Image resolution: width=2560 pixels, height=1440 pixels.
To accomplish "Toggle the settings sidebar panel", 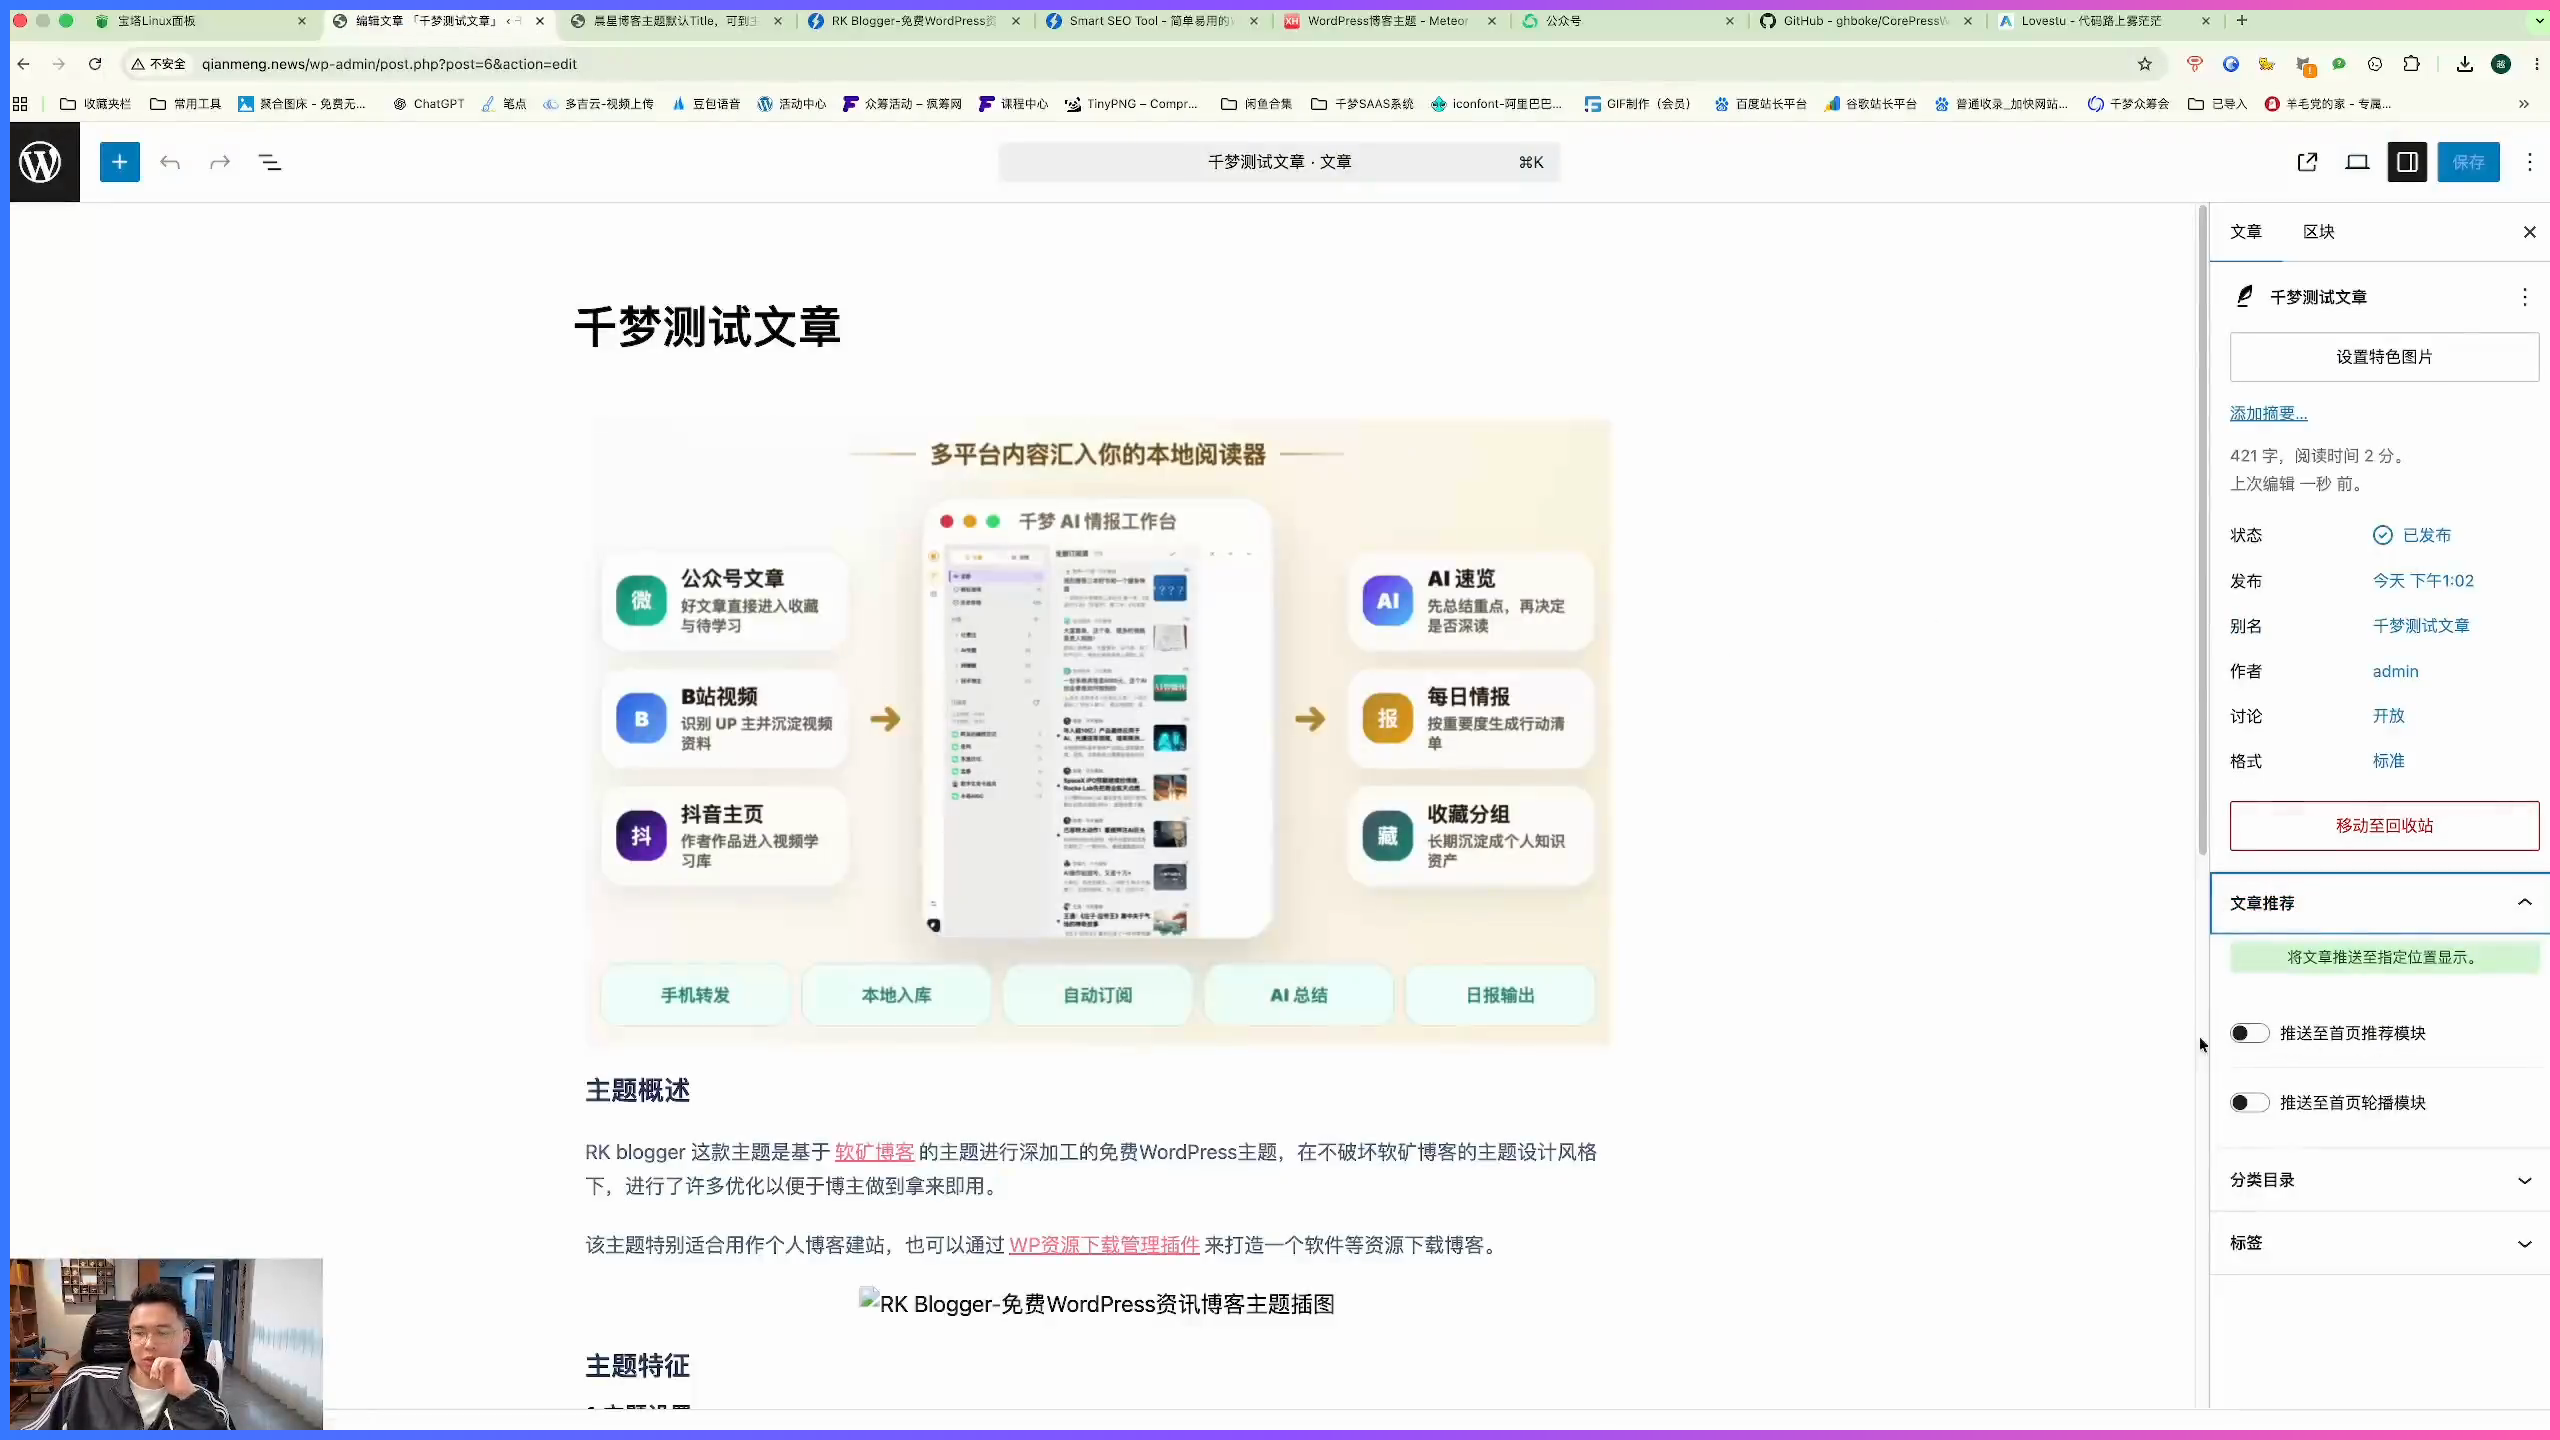I will coord(2407,162).
